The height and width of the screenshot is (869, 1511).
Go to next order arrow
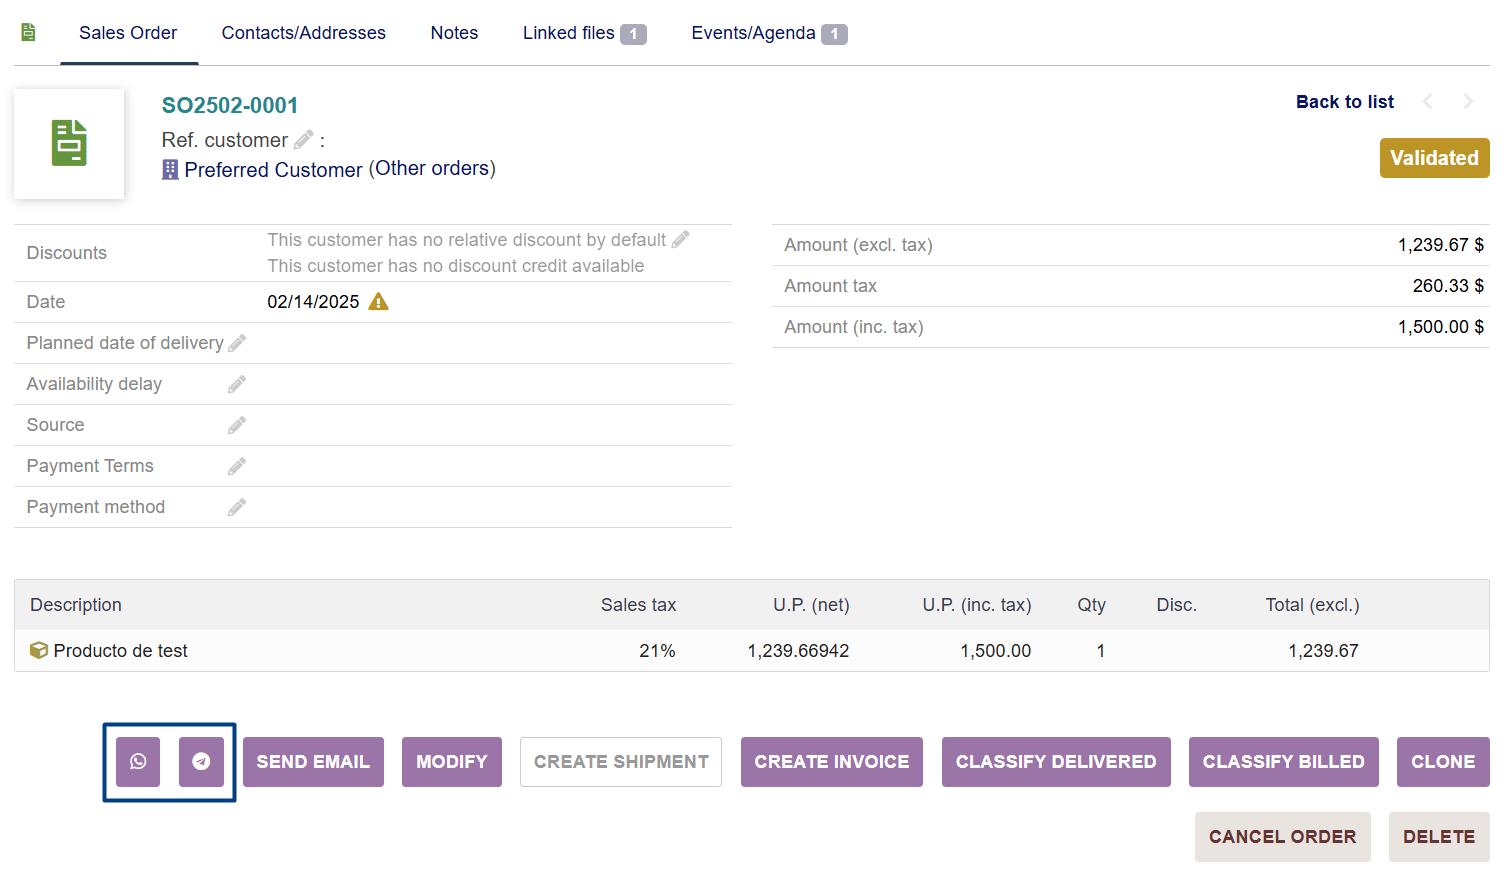1468,101
